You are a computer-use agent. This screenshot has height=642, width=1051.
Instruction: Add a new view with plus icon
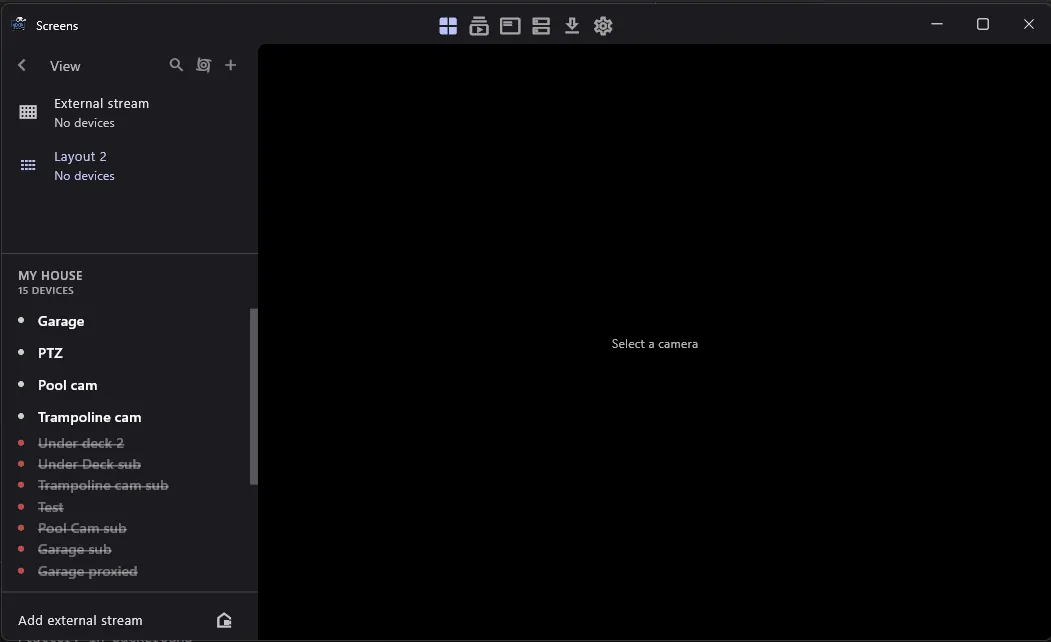pyautogui.click(x=231, y=65)
